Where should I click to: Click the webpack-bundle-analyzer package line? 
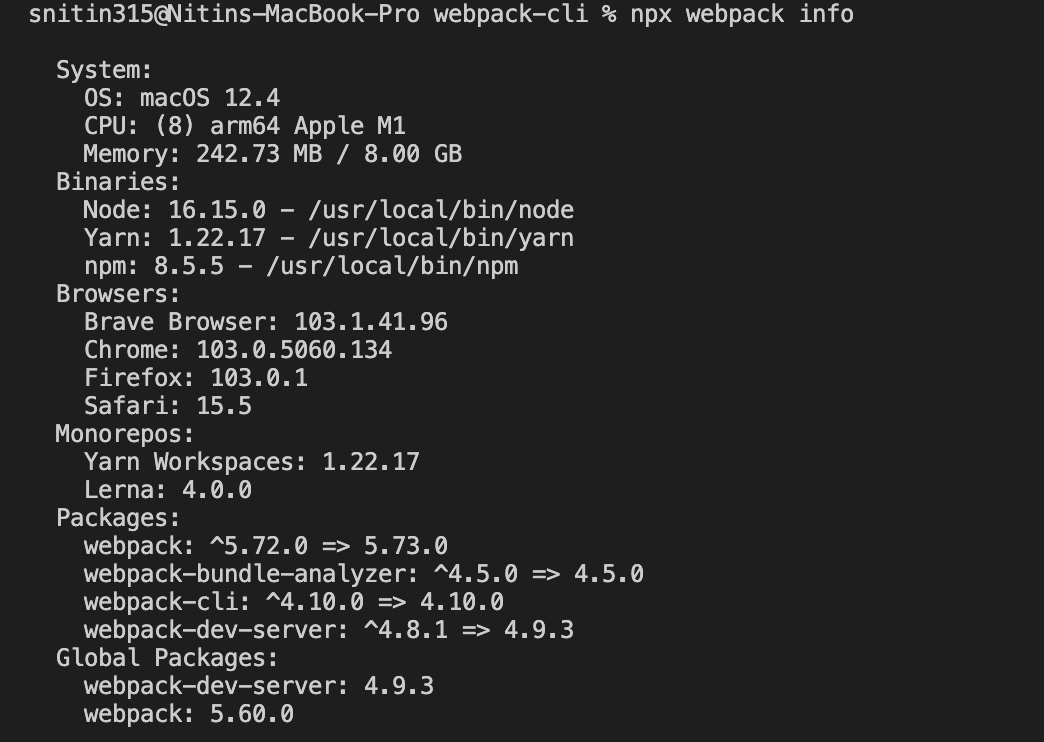(364, 573)
